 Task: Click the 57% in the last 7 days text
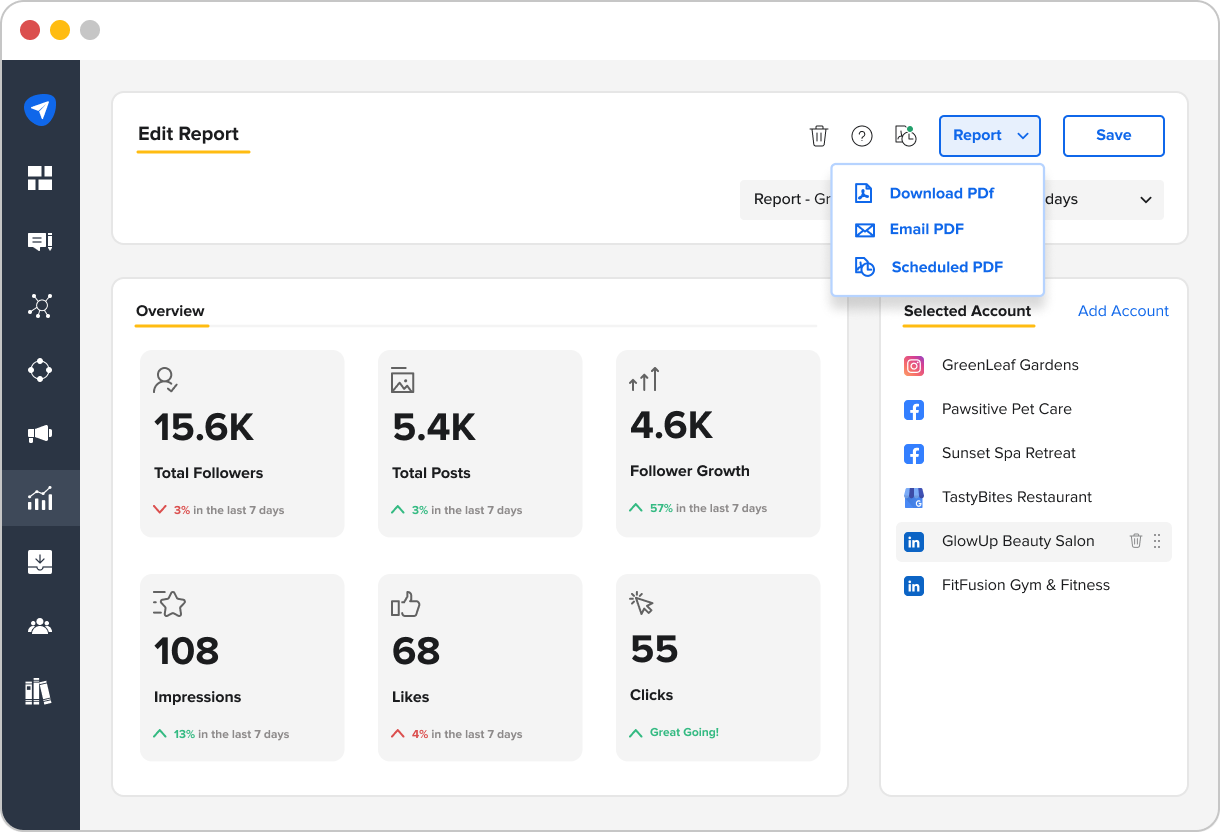coord(708,508)
